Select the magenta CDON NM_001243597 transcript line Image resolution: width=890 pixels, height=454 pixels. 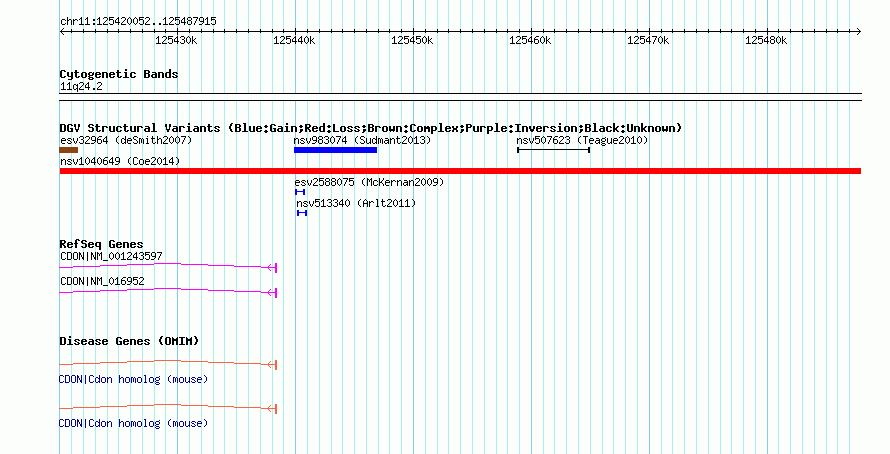[168, 266]
